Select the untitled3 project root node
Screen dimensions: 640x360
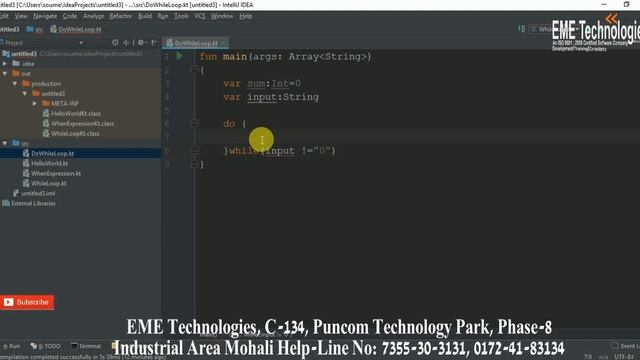[x=24, y=53]
